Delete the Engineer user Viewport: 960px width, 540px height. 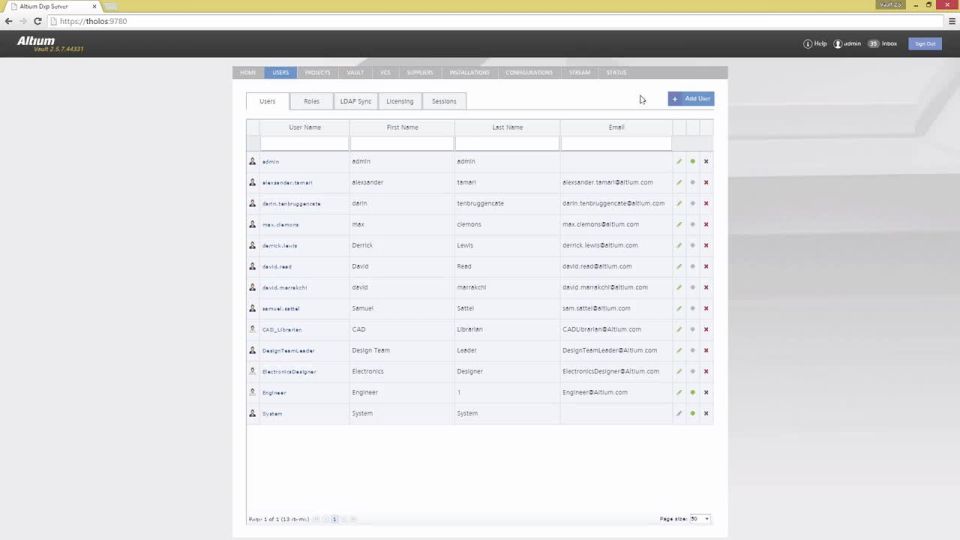tap(706, 392)
